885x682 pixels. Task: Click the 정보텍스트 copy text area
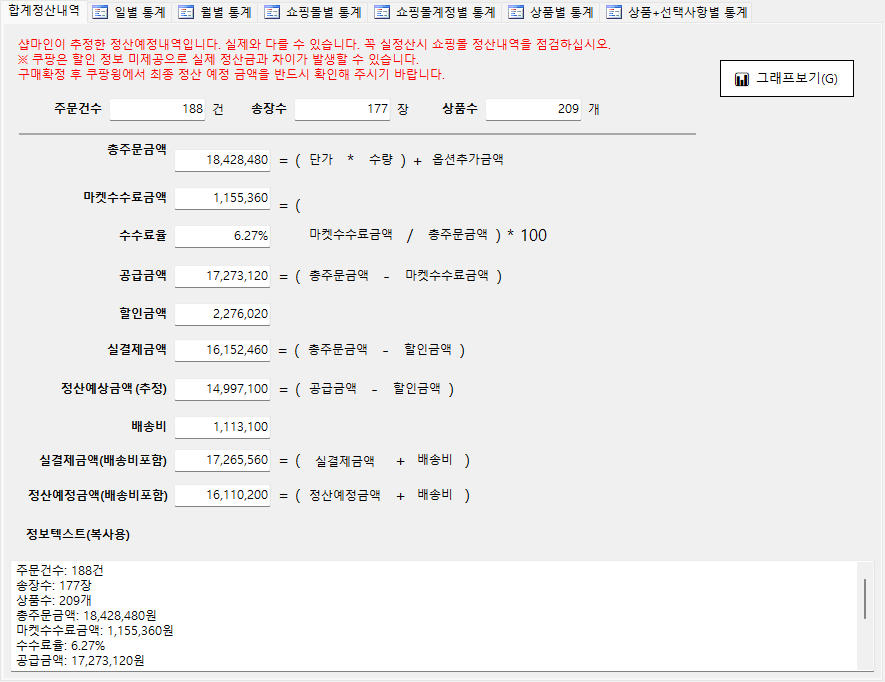point(430,615)
